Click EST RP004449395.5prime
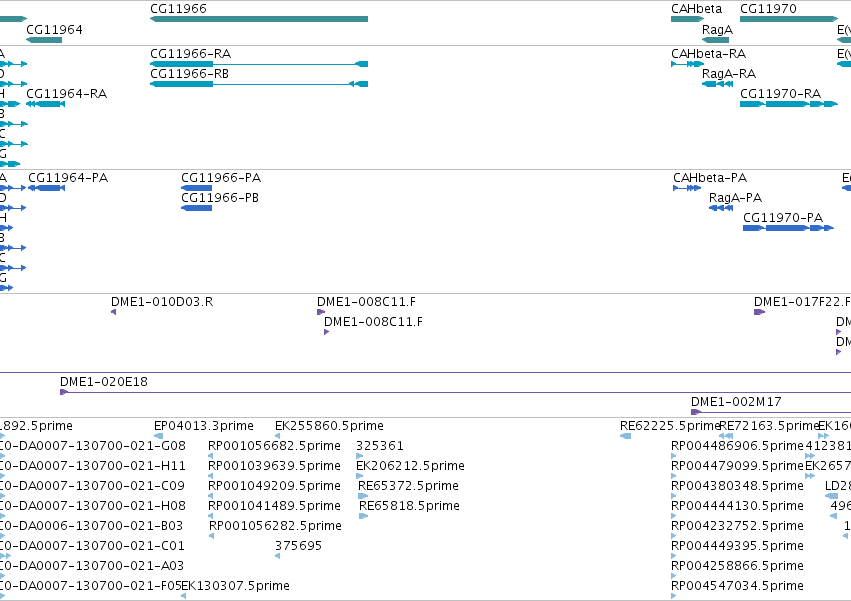Viewport: 851px width, 601px height. (x=674, y=556)
